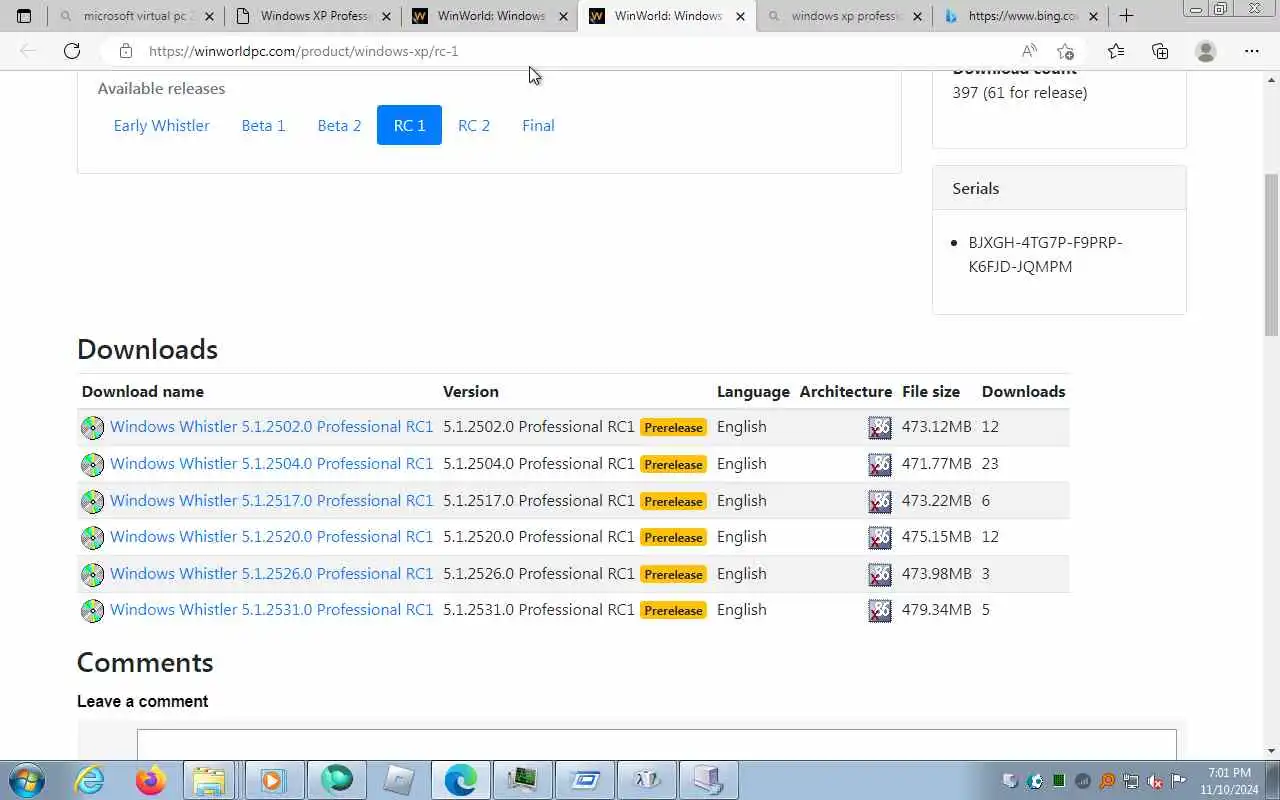Launch Internet Explorer from taskbar
Screen dimensions: 1280x800
[89, 780]
